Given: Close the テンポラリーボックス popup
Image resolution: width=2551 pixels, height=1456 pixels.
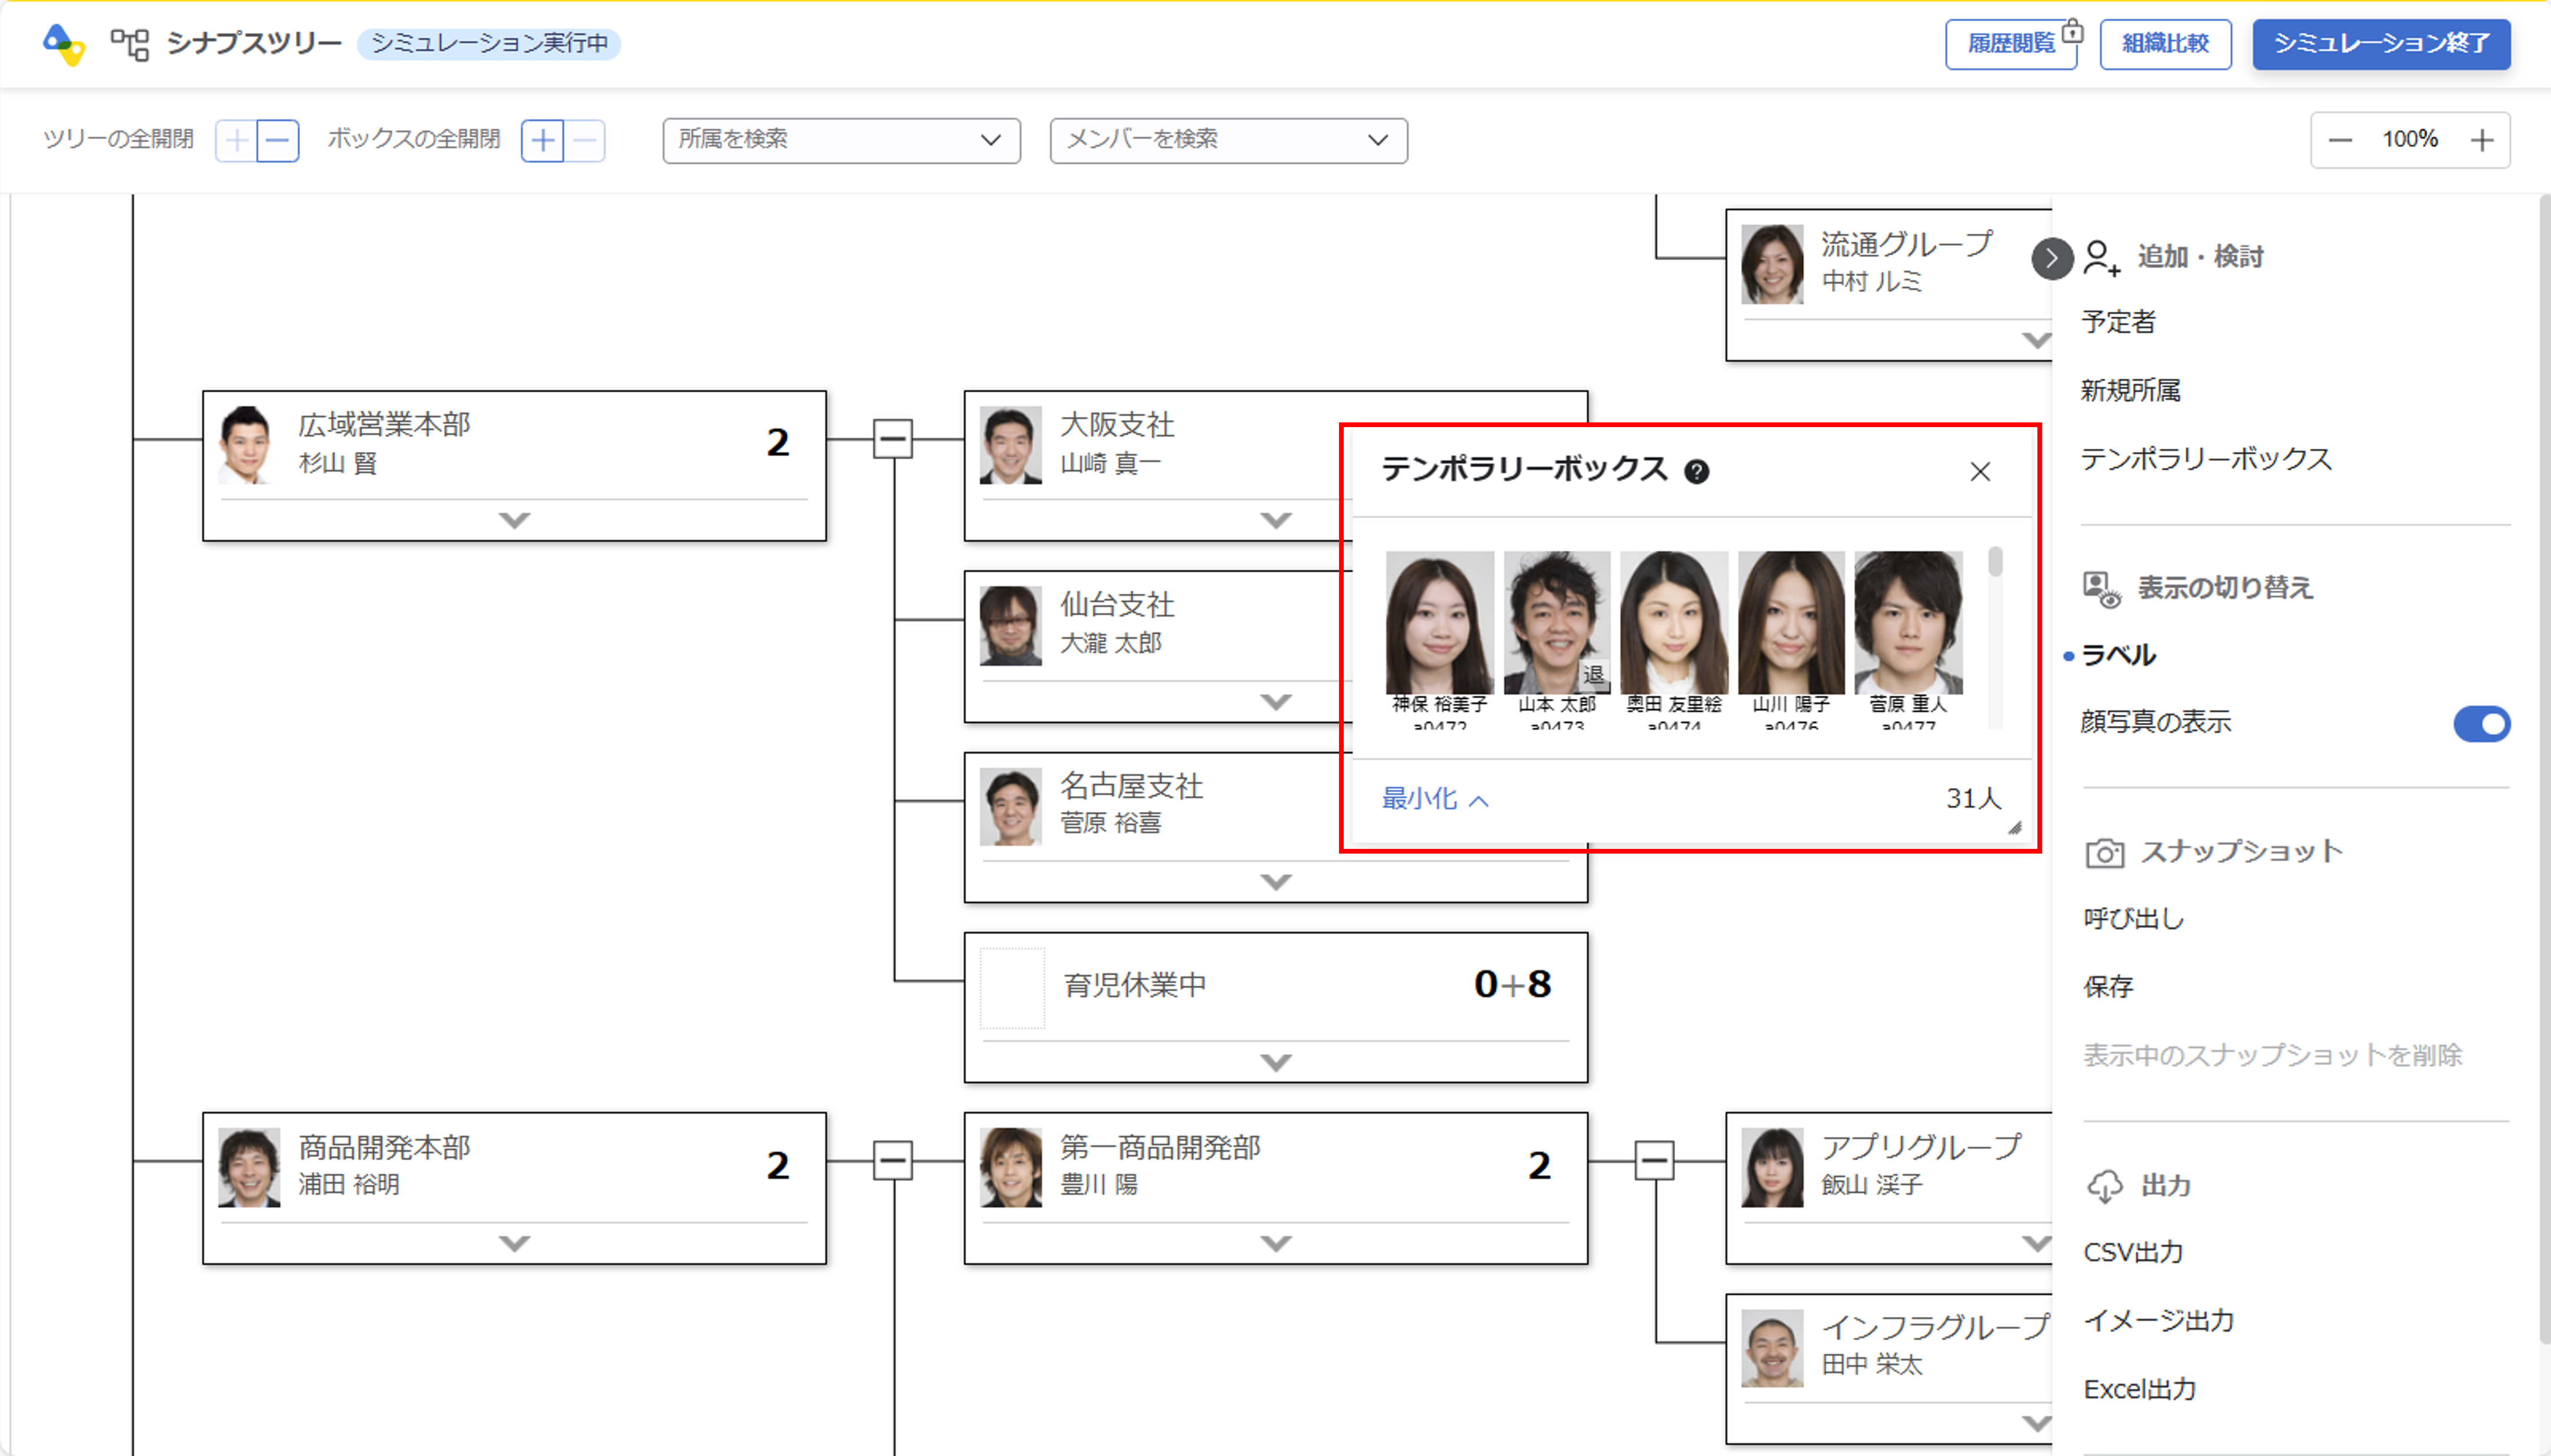Looking at the screenshot, I should click(x=1979, y=471).
